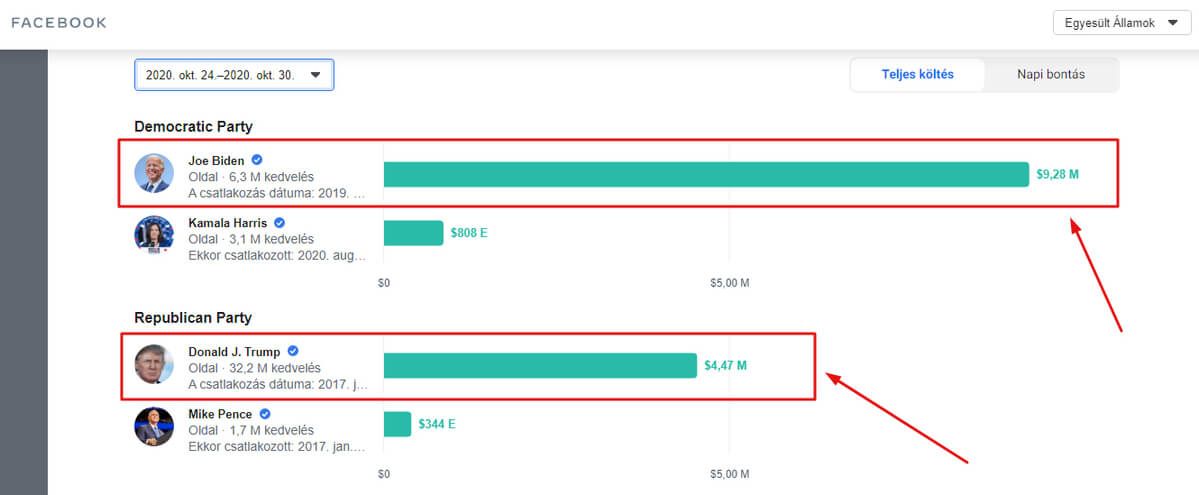Screen dimensions: 1199x495
Task: Click the Facebook logo in header
Action: (x=59, y=23)
